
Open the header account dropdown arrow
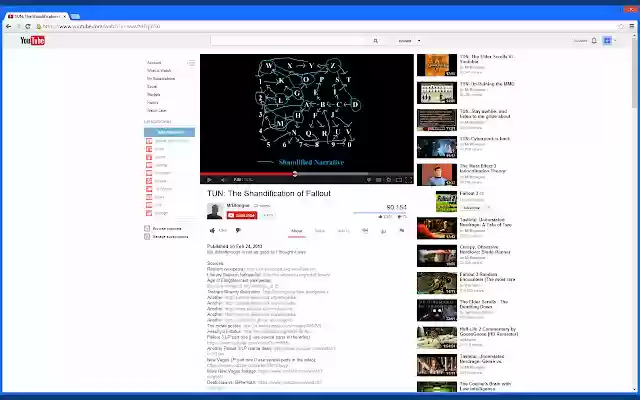tap(616, 40)
